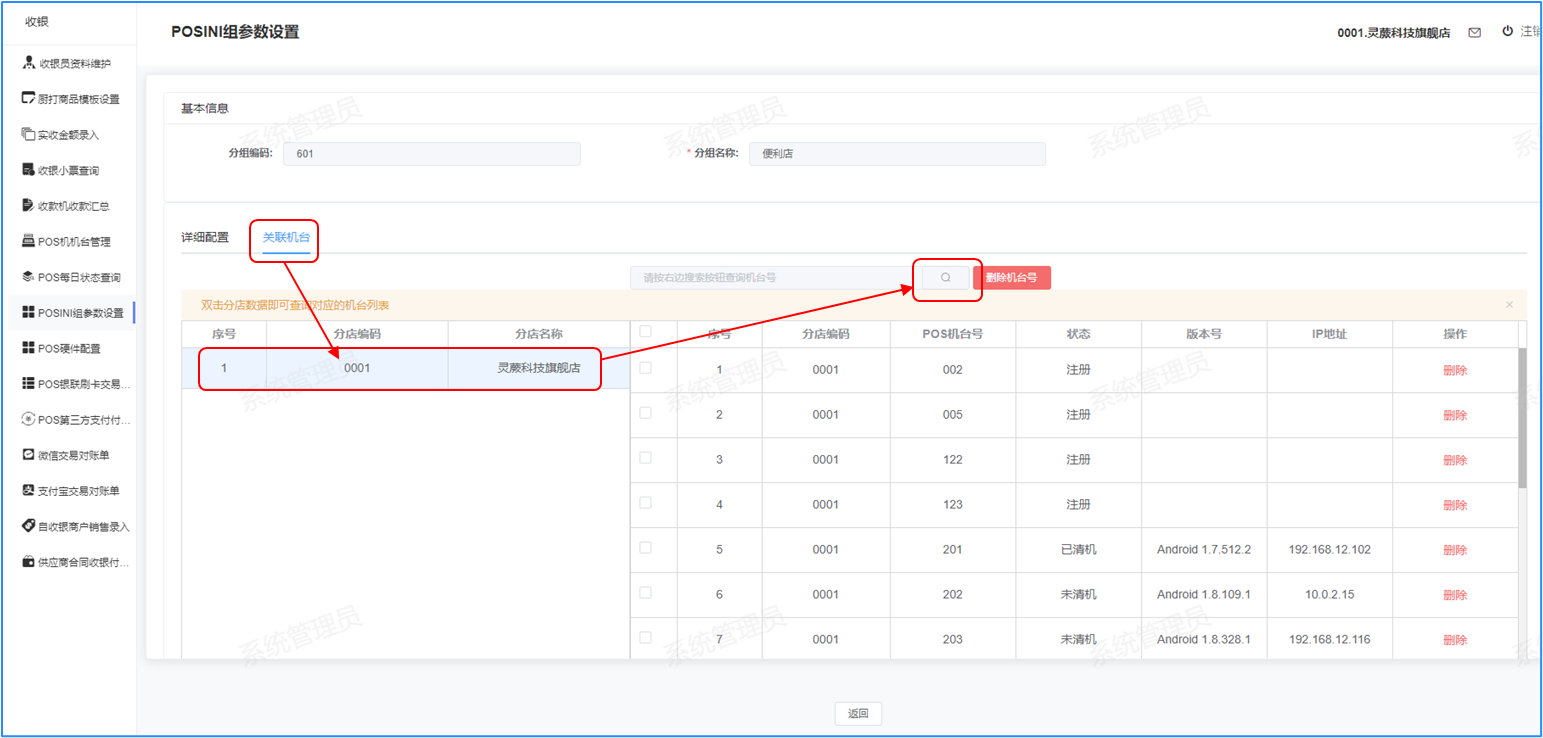Check the box for POS机台号 202

(645, 593)
